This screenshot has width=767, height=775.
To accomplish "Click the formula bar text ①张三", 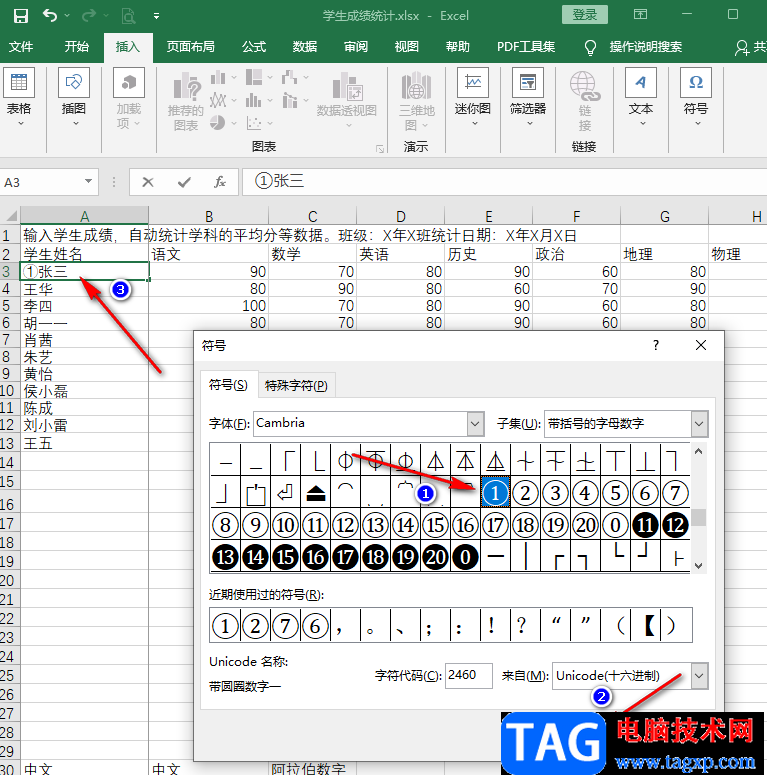I will click(x=279, y=181).
